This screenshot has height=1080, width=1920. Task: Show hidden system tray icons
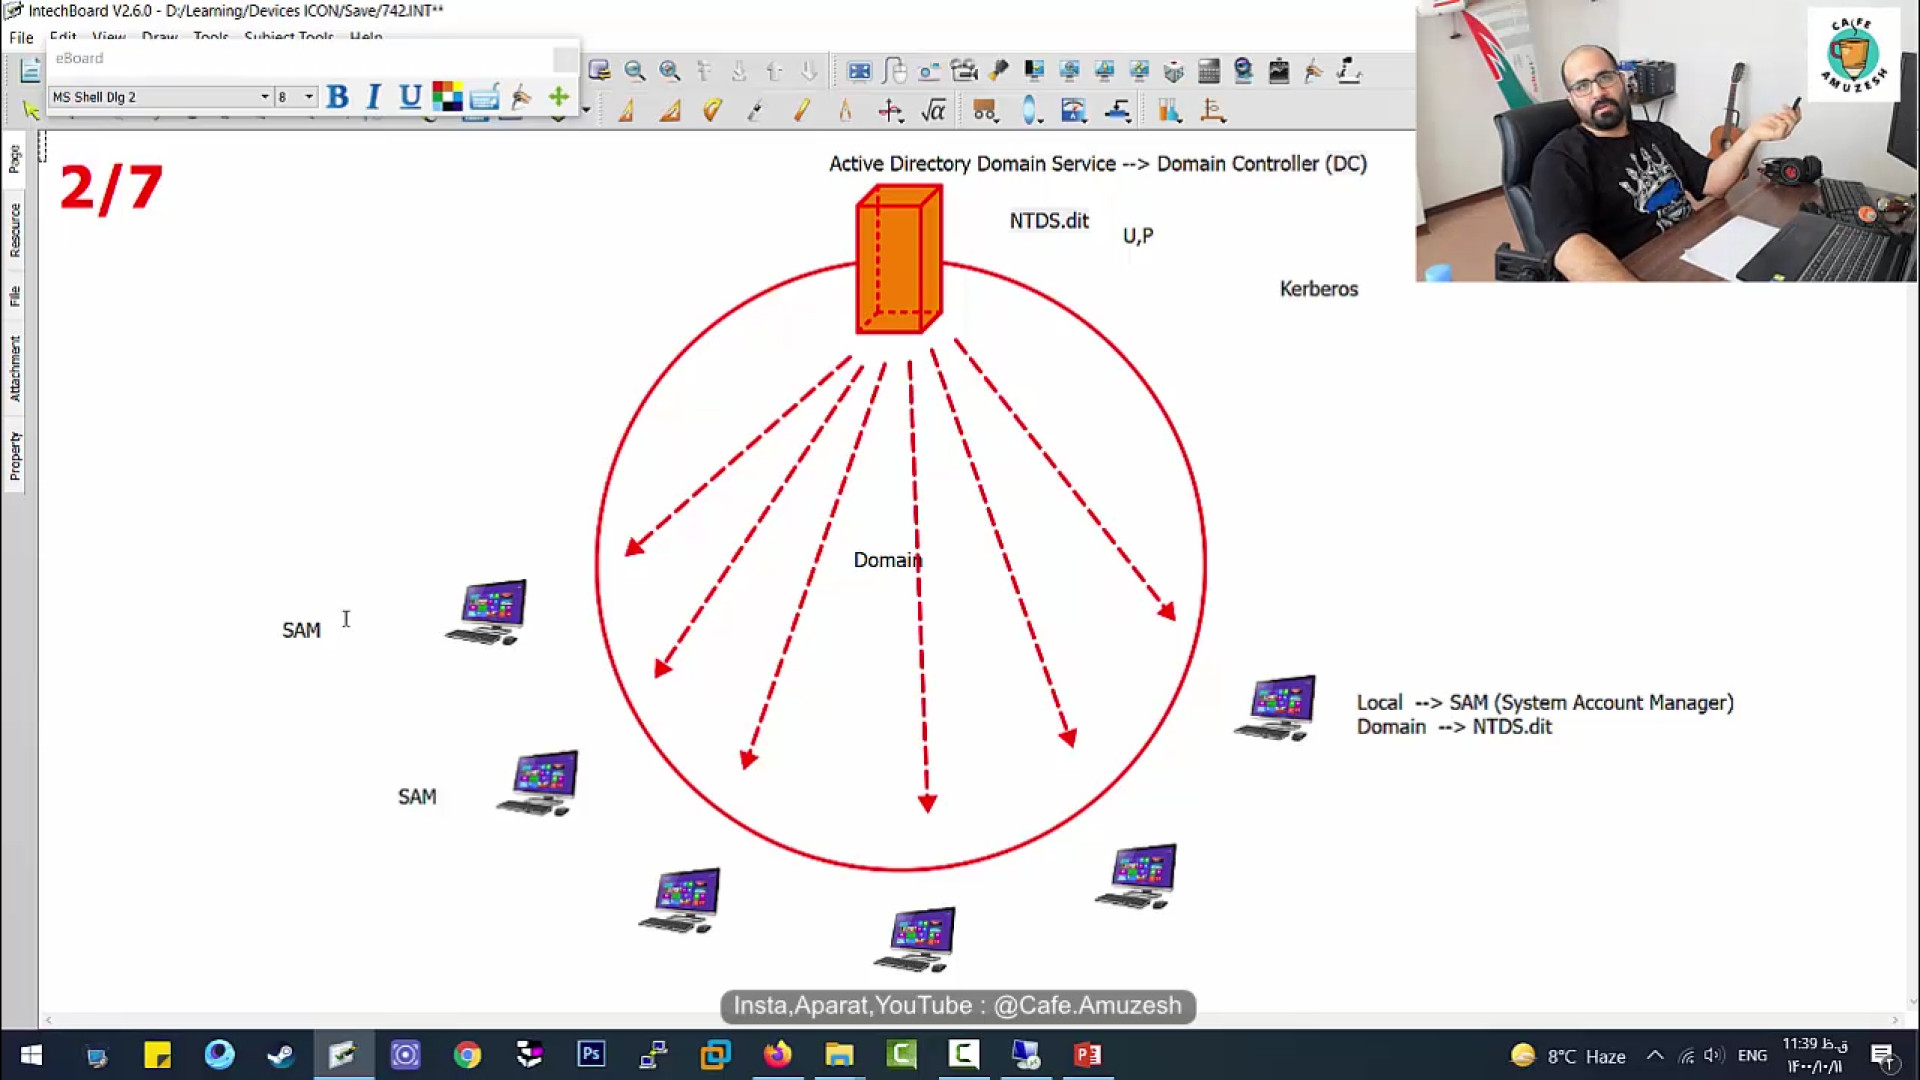tap(1655, 1055)
